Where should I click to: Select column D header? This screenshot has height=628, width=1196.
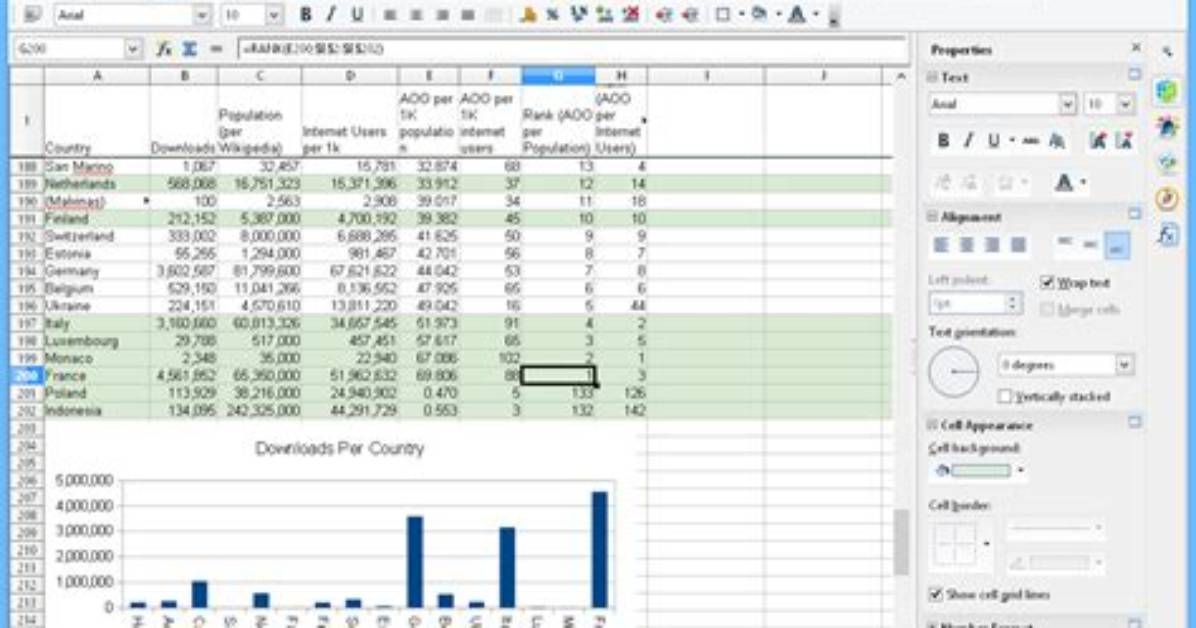349,76
